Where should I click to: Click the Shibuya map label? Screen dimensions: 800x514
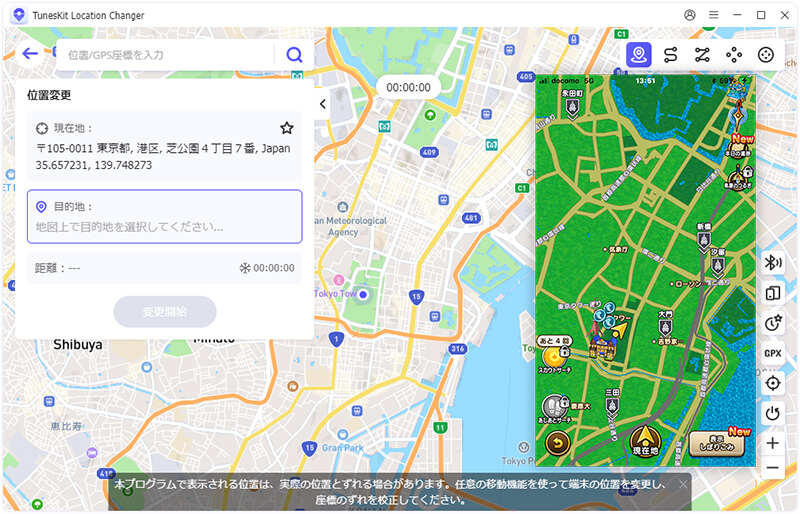pyautogui.click(x=78, y=345)
